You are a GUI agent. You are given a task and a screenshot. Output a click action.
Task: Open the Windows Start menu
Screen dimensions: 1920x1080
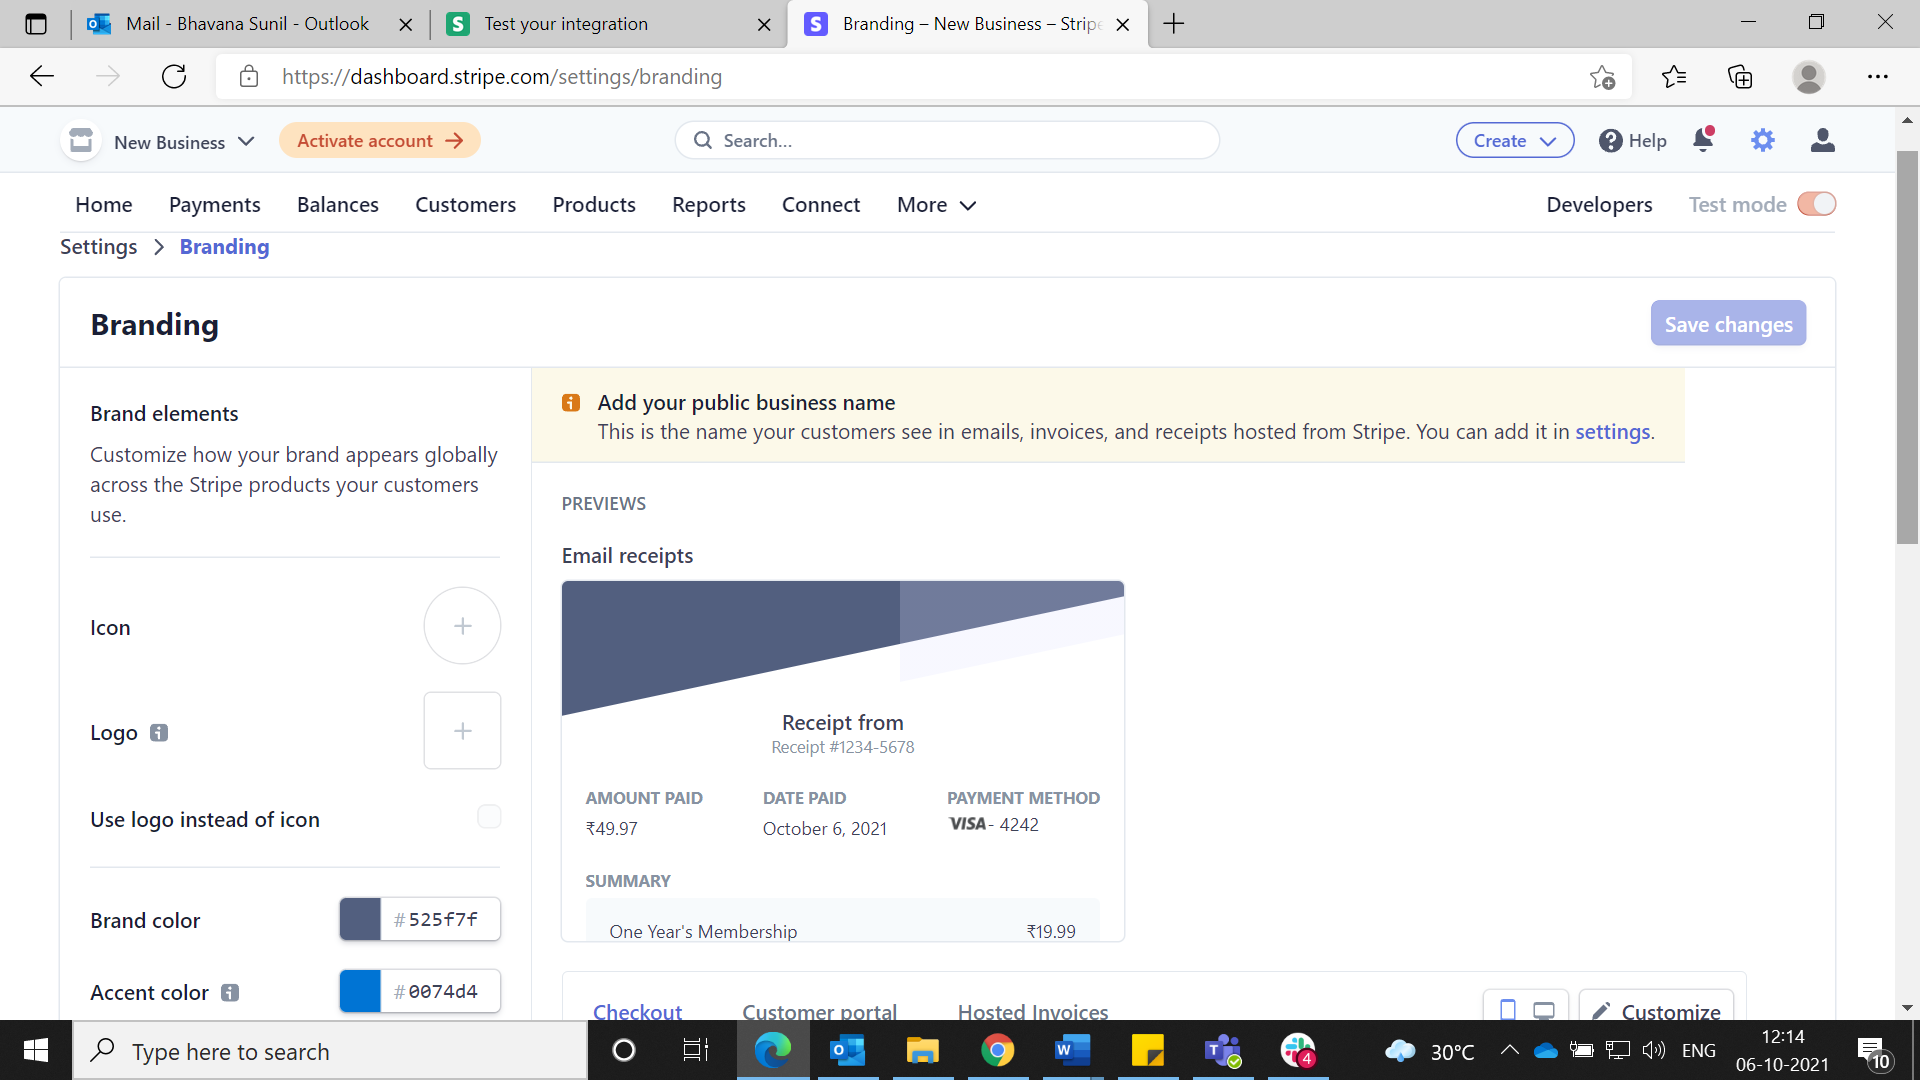(36, 1050)
